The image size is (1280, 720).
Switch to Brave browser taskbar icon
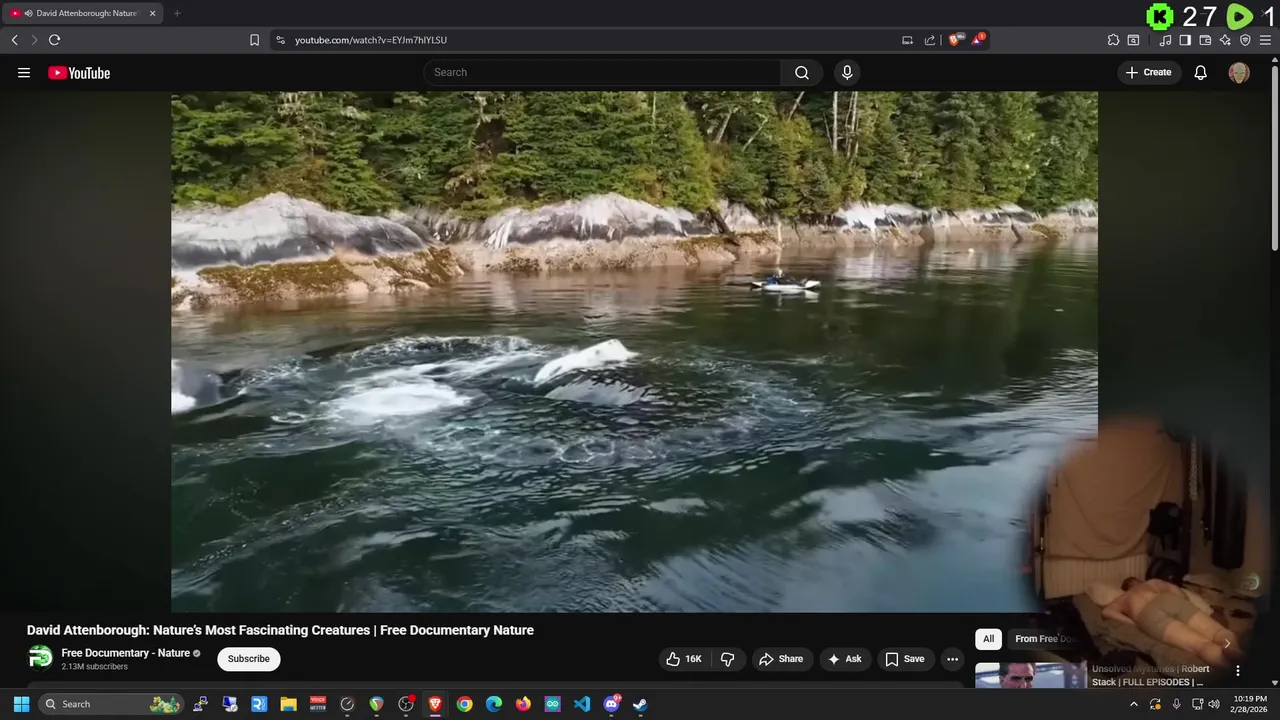click(435, 704)
